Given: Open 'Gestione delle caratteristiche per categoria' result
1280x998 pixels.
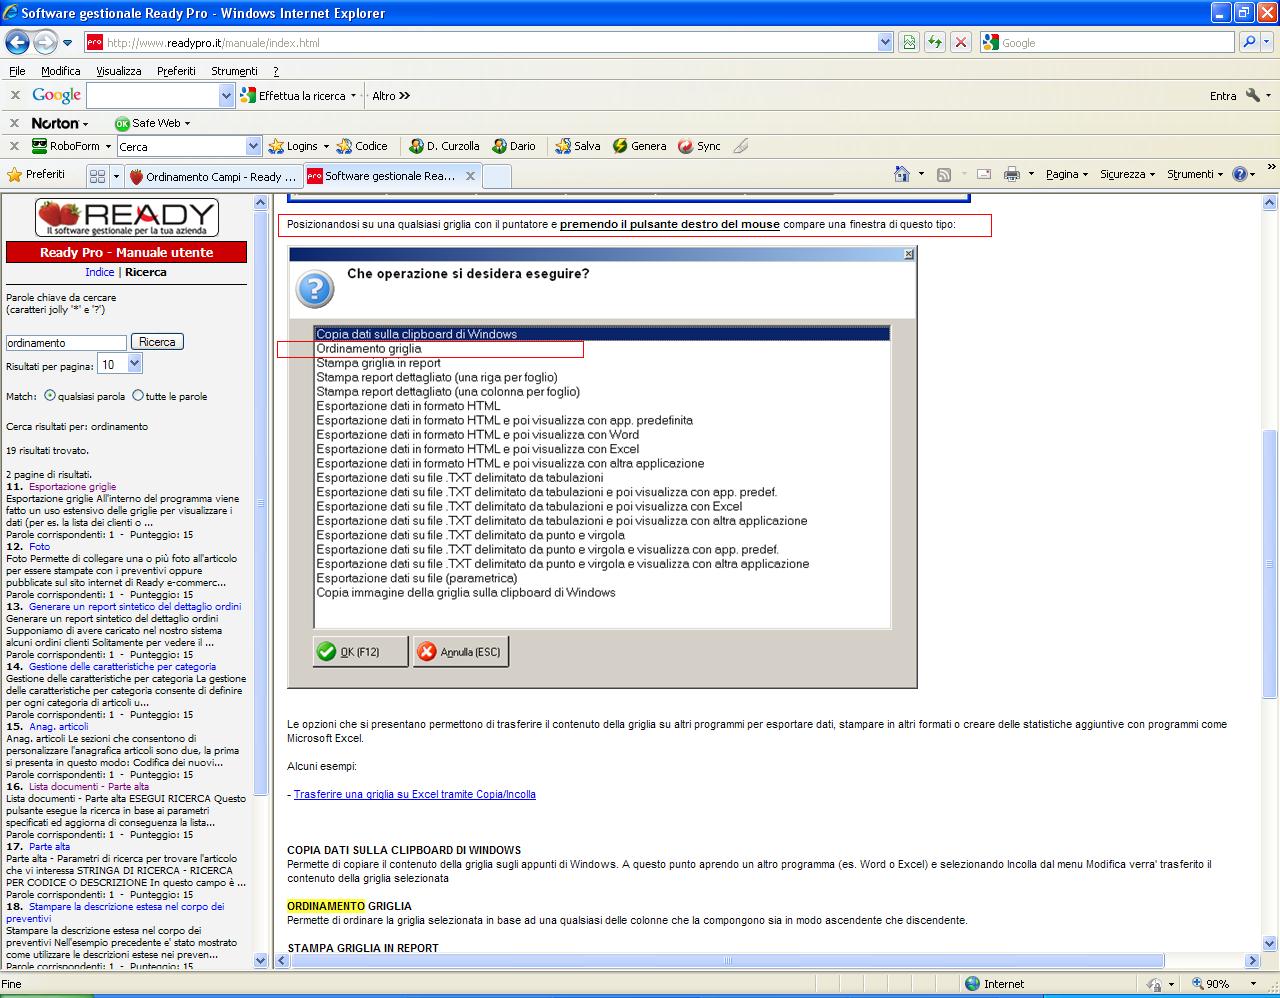Looking at the screenshot, I should (122, 666).
